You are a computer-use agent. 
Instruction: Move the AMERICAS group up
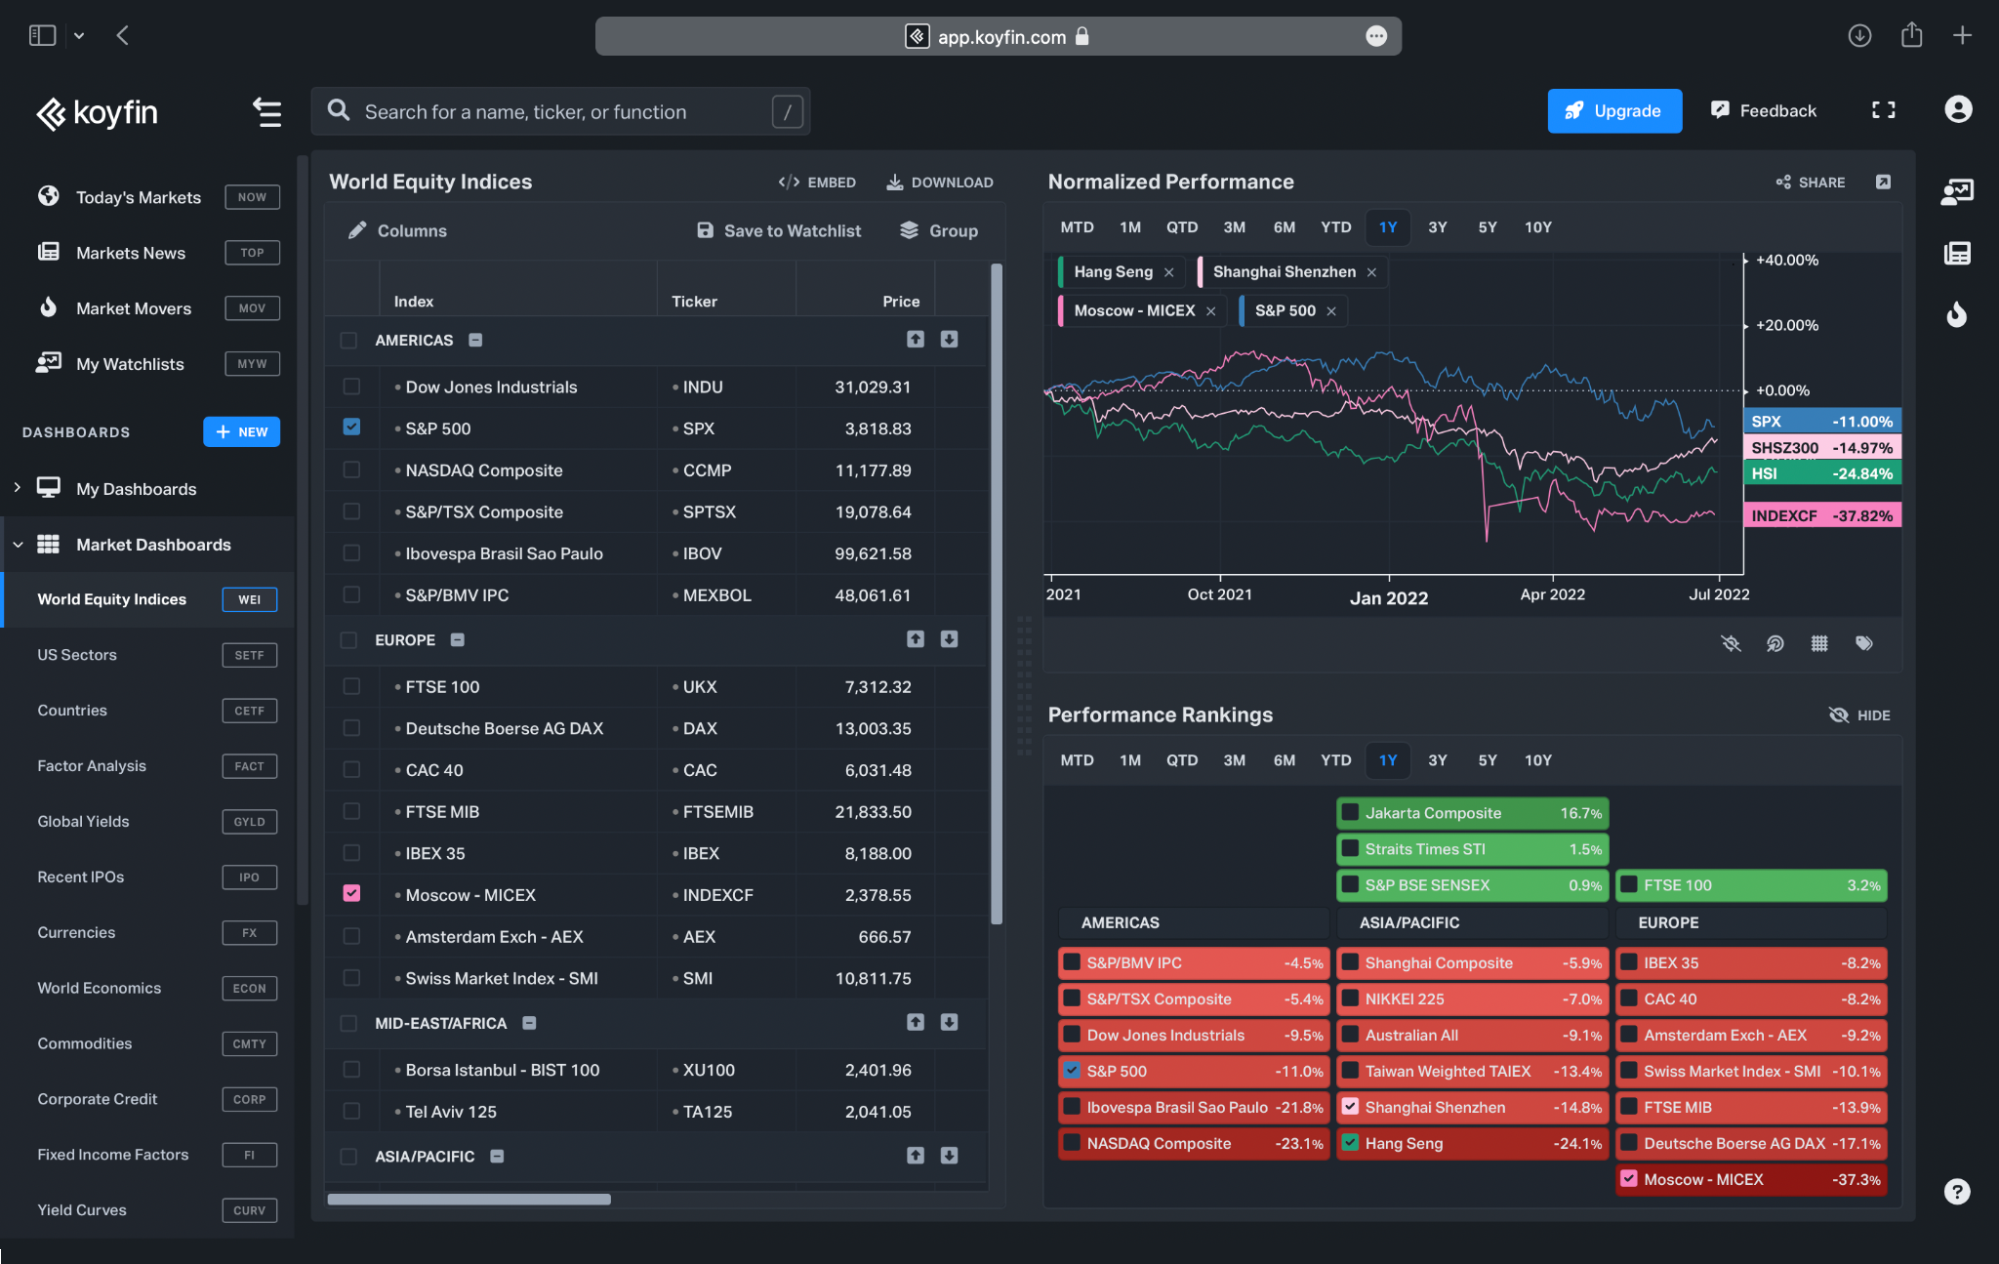pyautogui.click(x=915, y=339)
